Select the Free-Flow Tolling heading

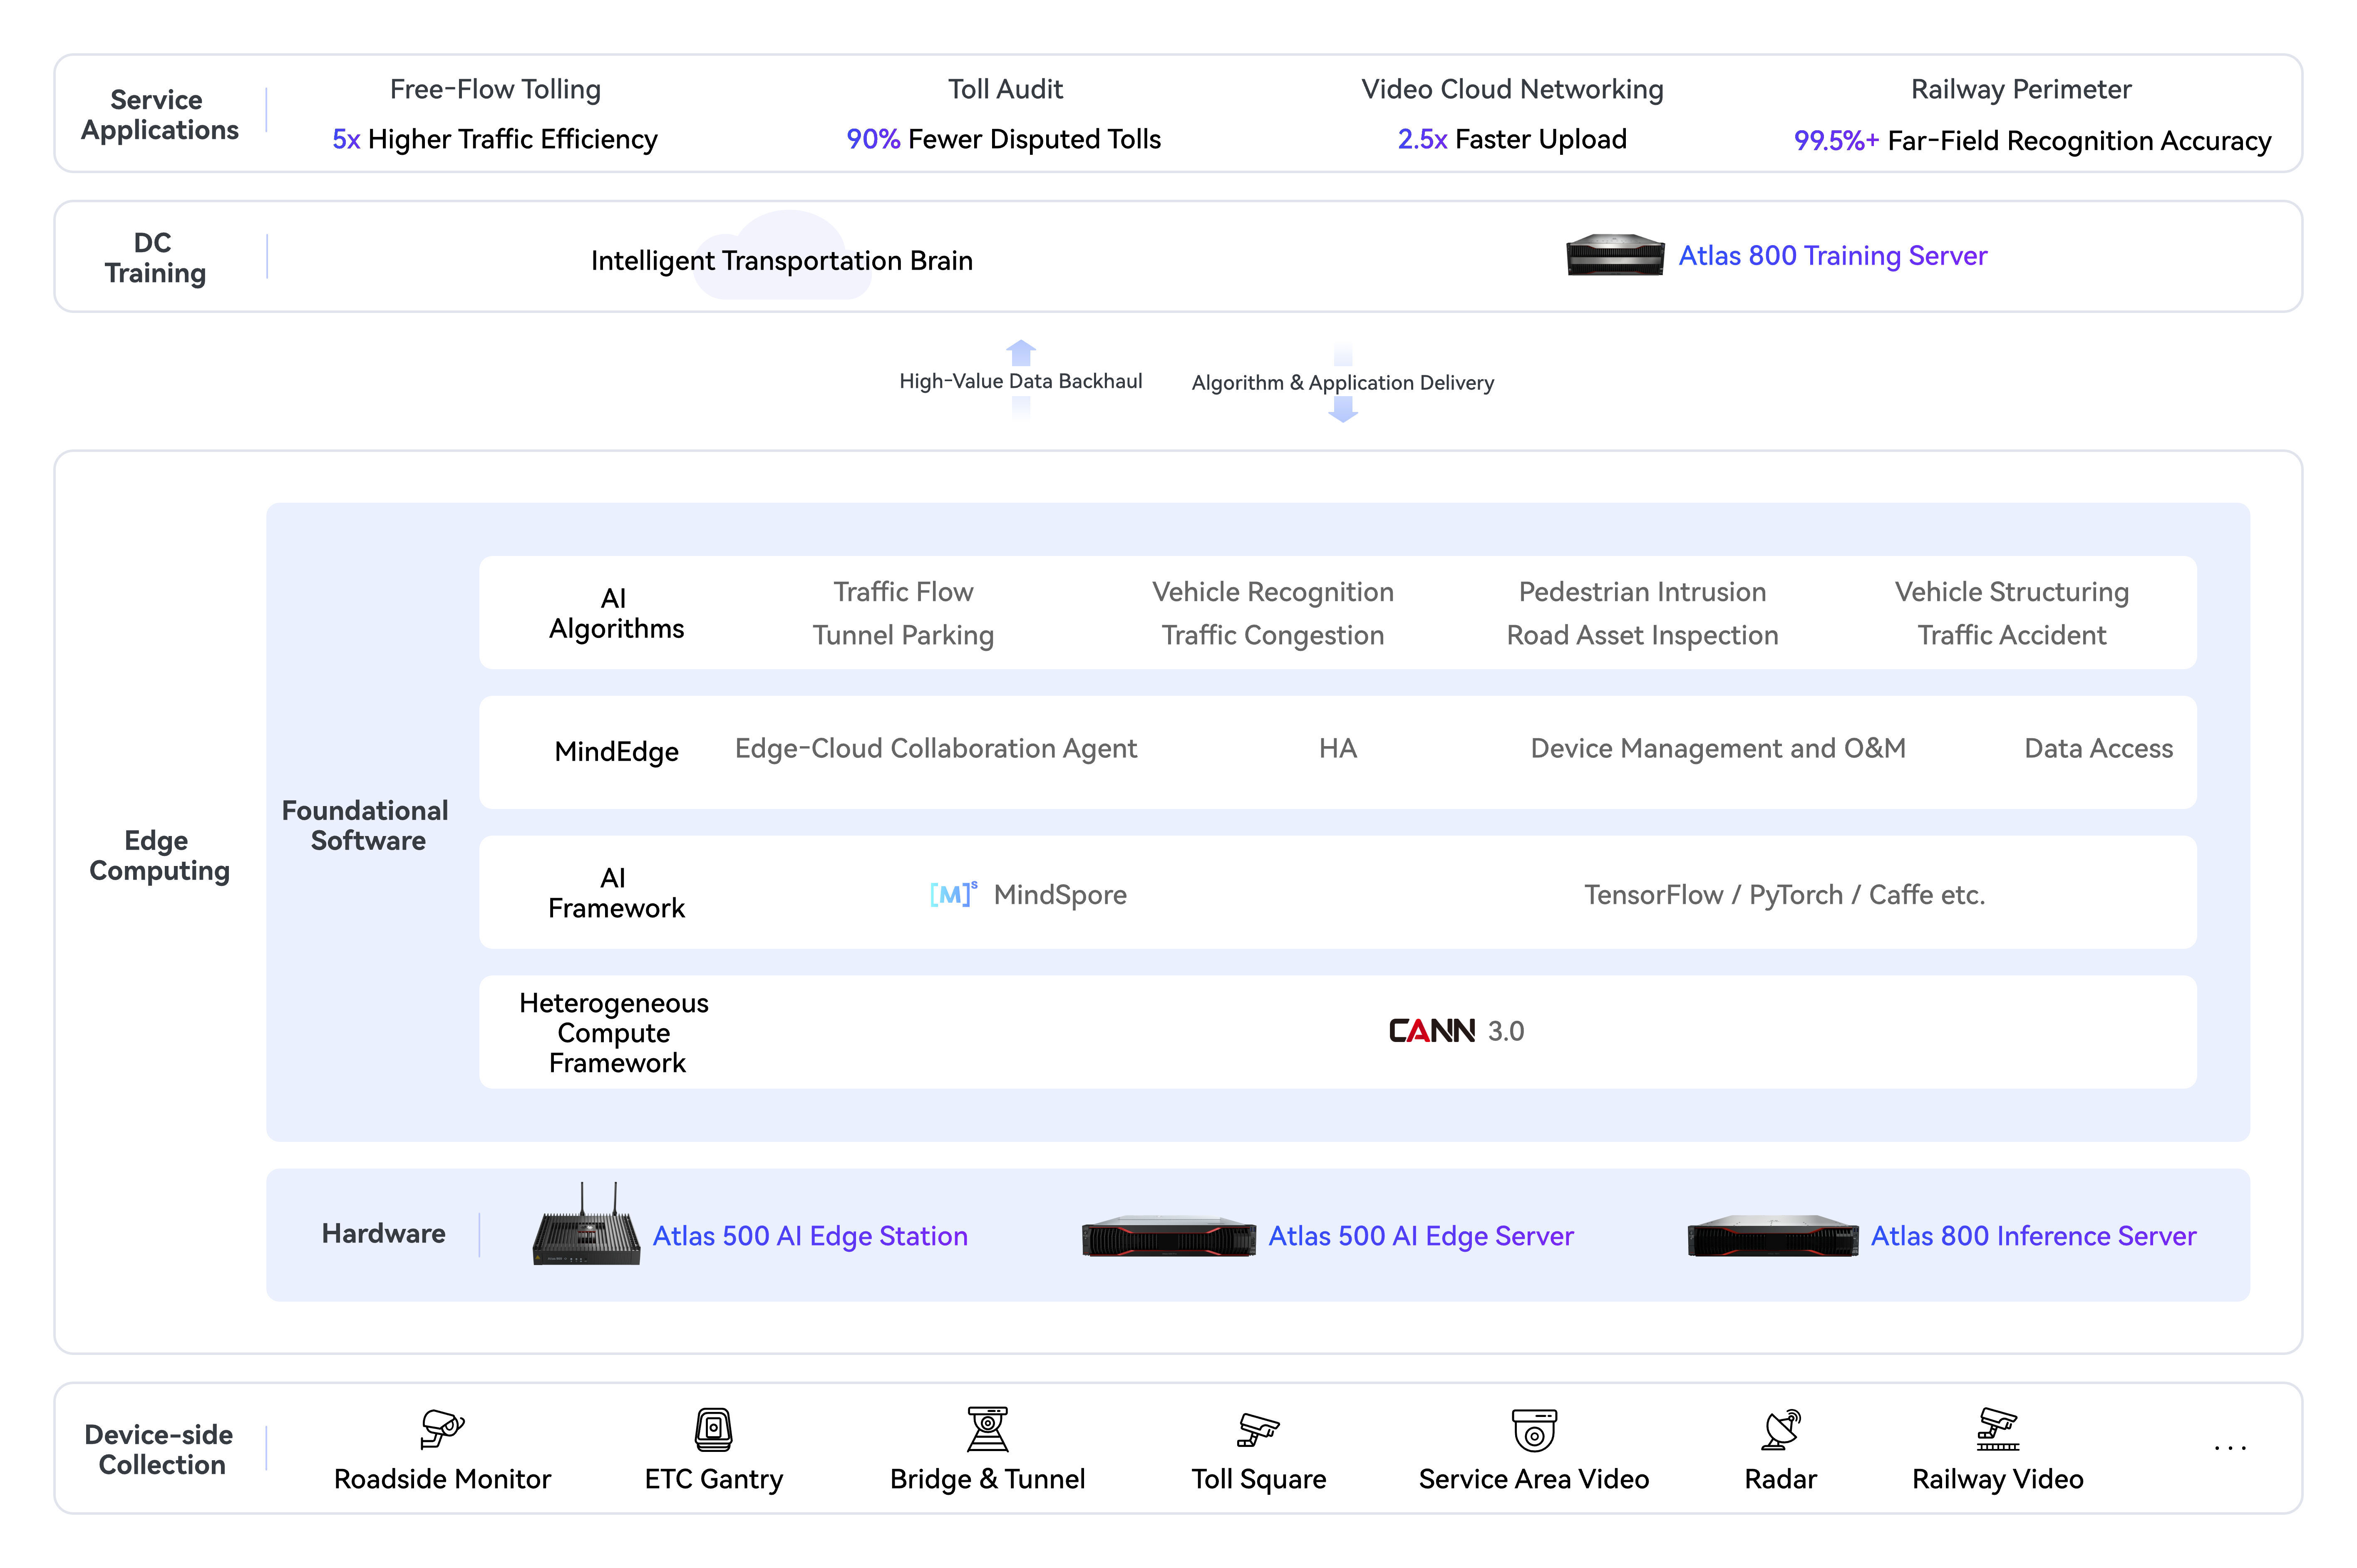pos(495,89)
